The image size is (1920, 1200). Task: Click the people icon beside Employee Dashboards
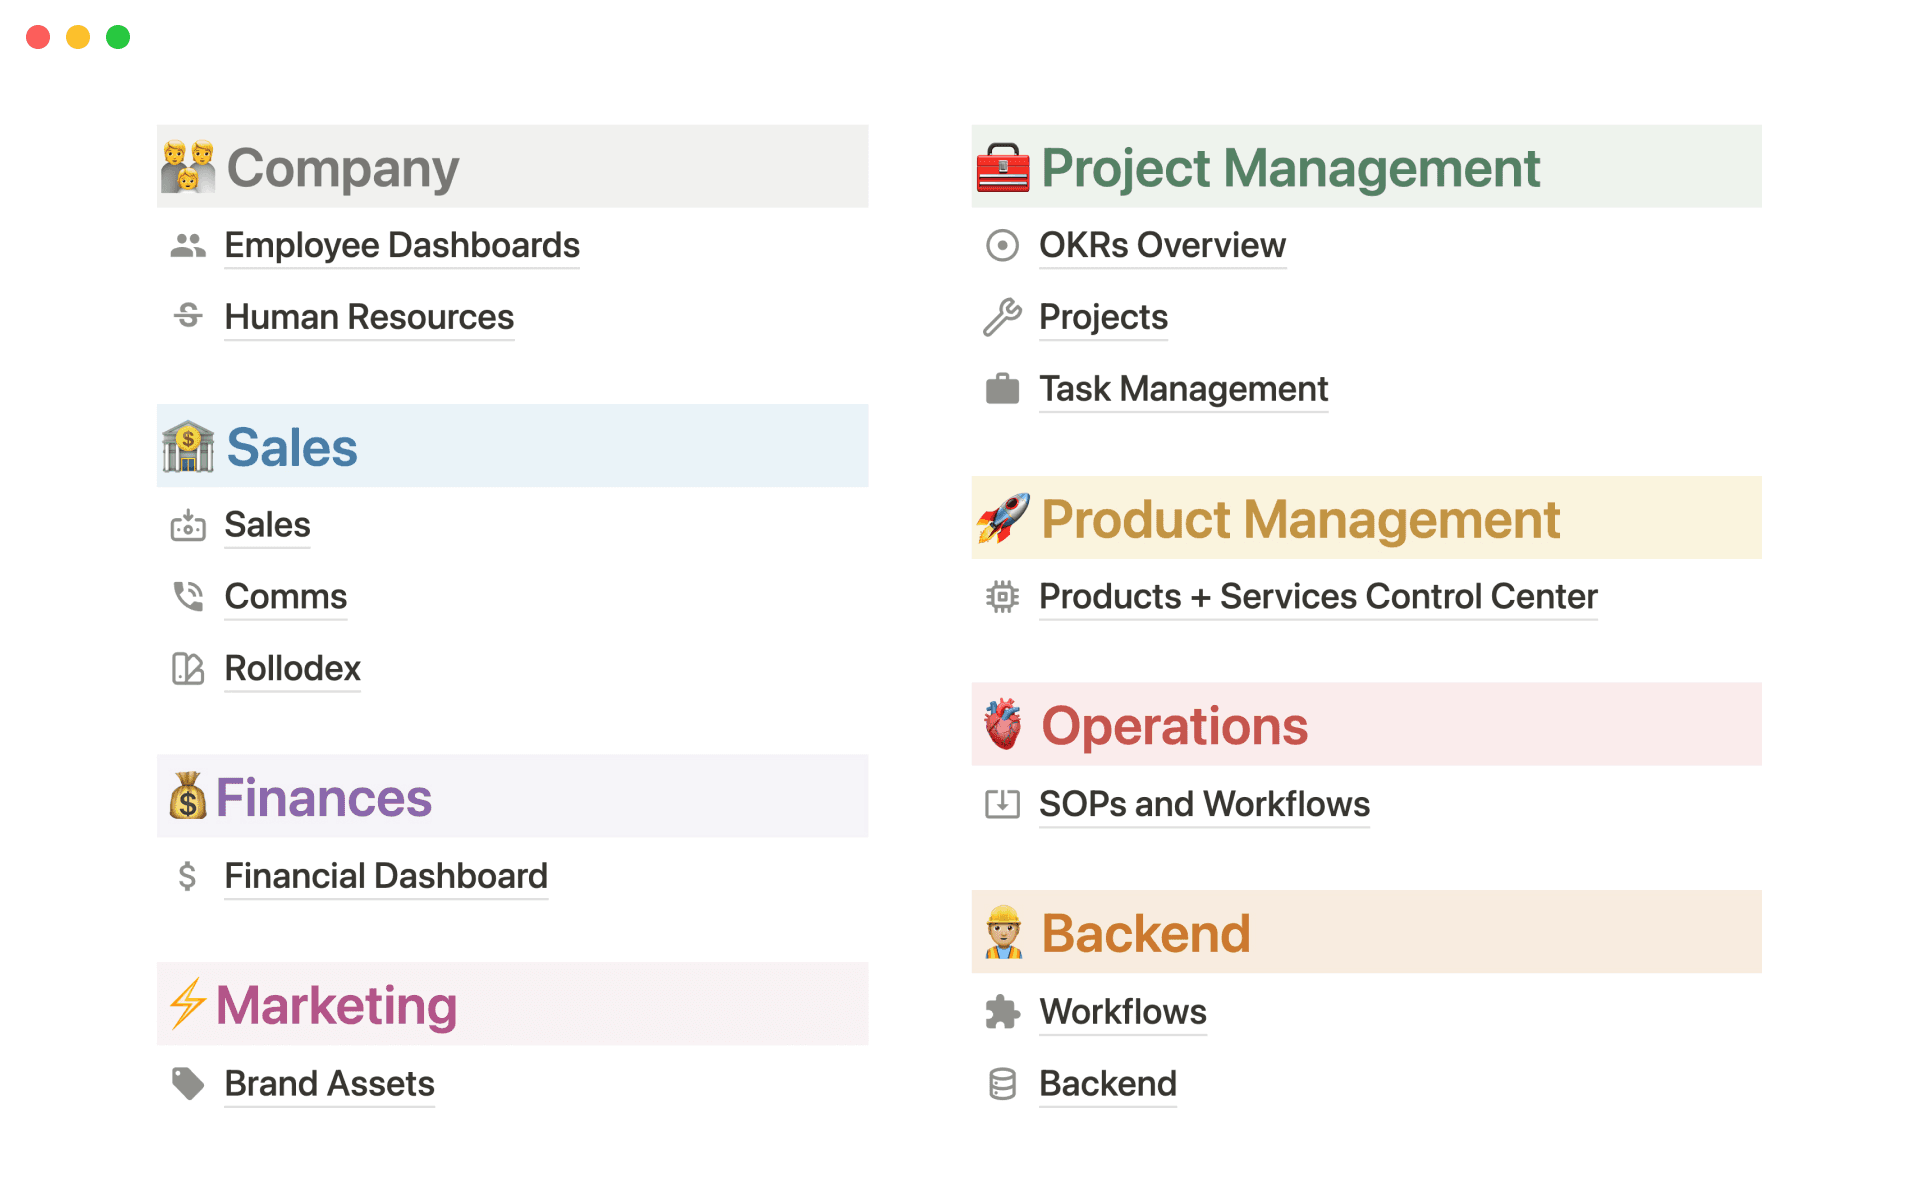[188, 245]
